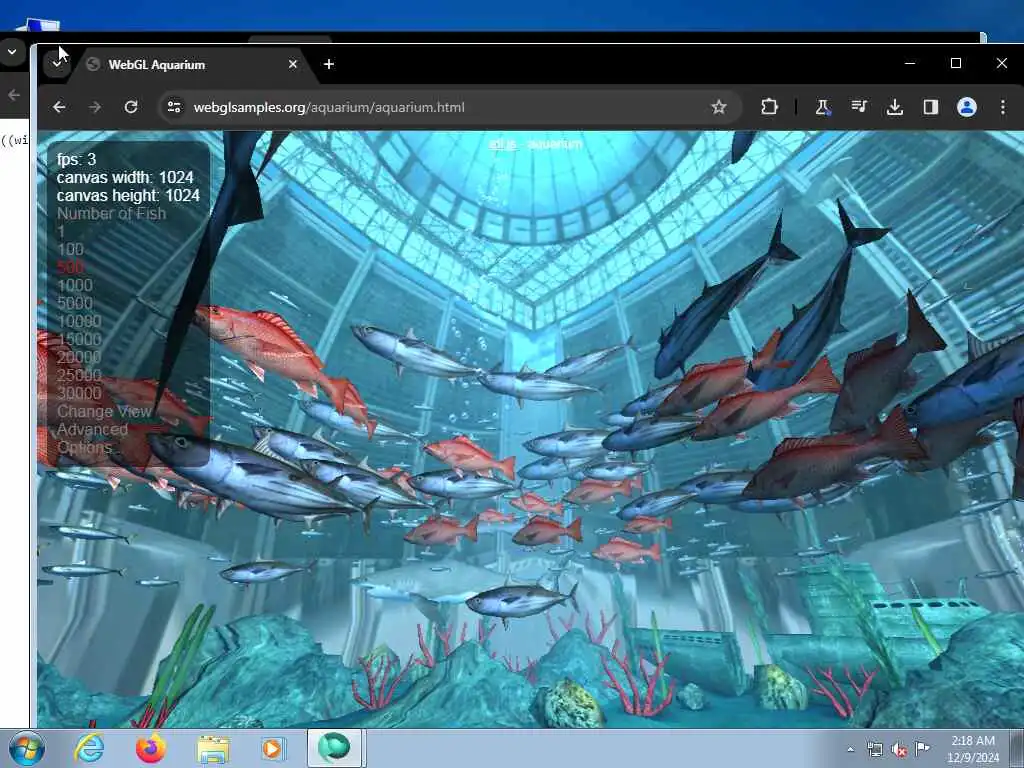Viewport: 1024px width, 768px height.
Task: Set number of fish to 1000
Action: pos(74,285)
